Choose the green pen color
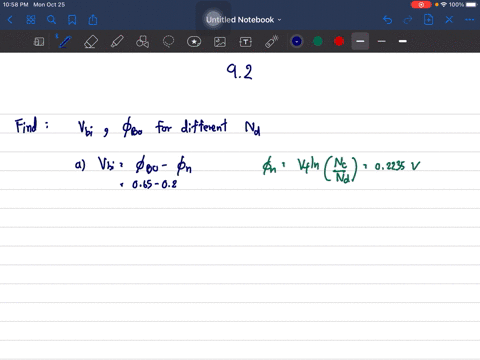 (318, 41)
